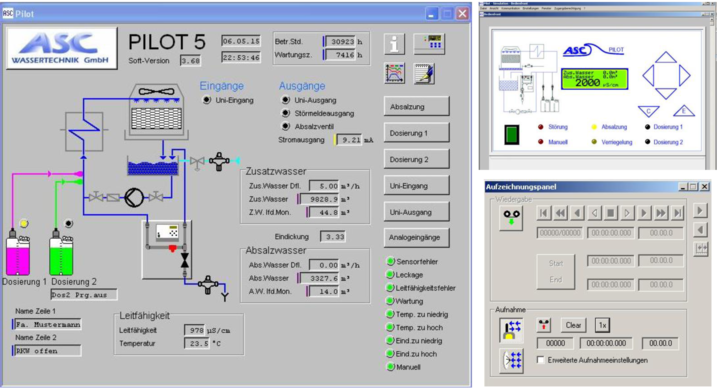The height and width of the screenshot is (389, 720).
Task: Step back one frame with hollow left arrow
Action: 594,213
